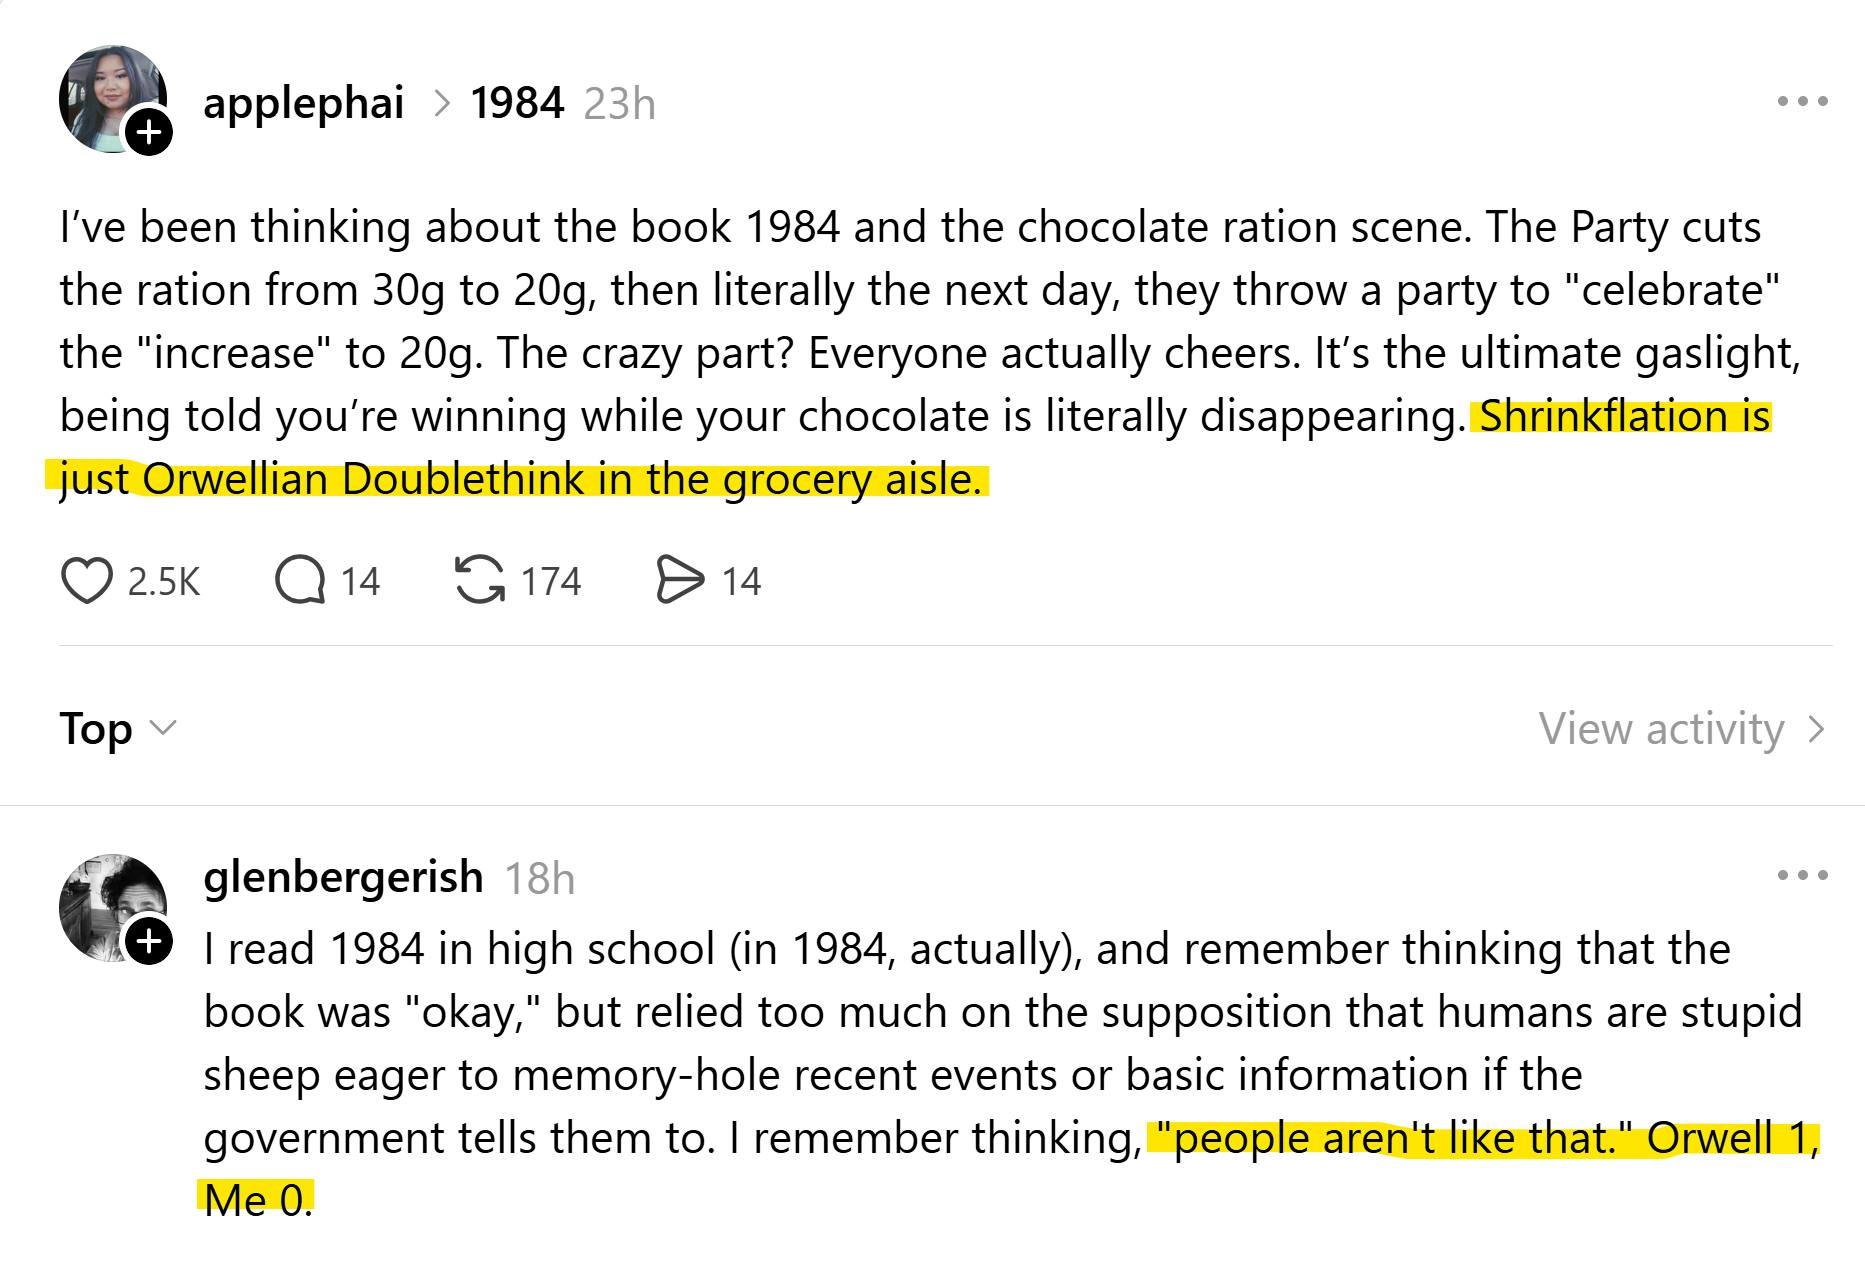Viewport: 1865px width, 1270px height.
Task: Repost applephai's post using the repost icon
Action: pos(480,581)
